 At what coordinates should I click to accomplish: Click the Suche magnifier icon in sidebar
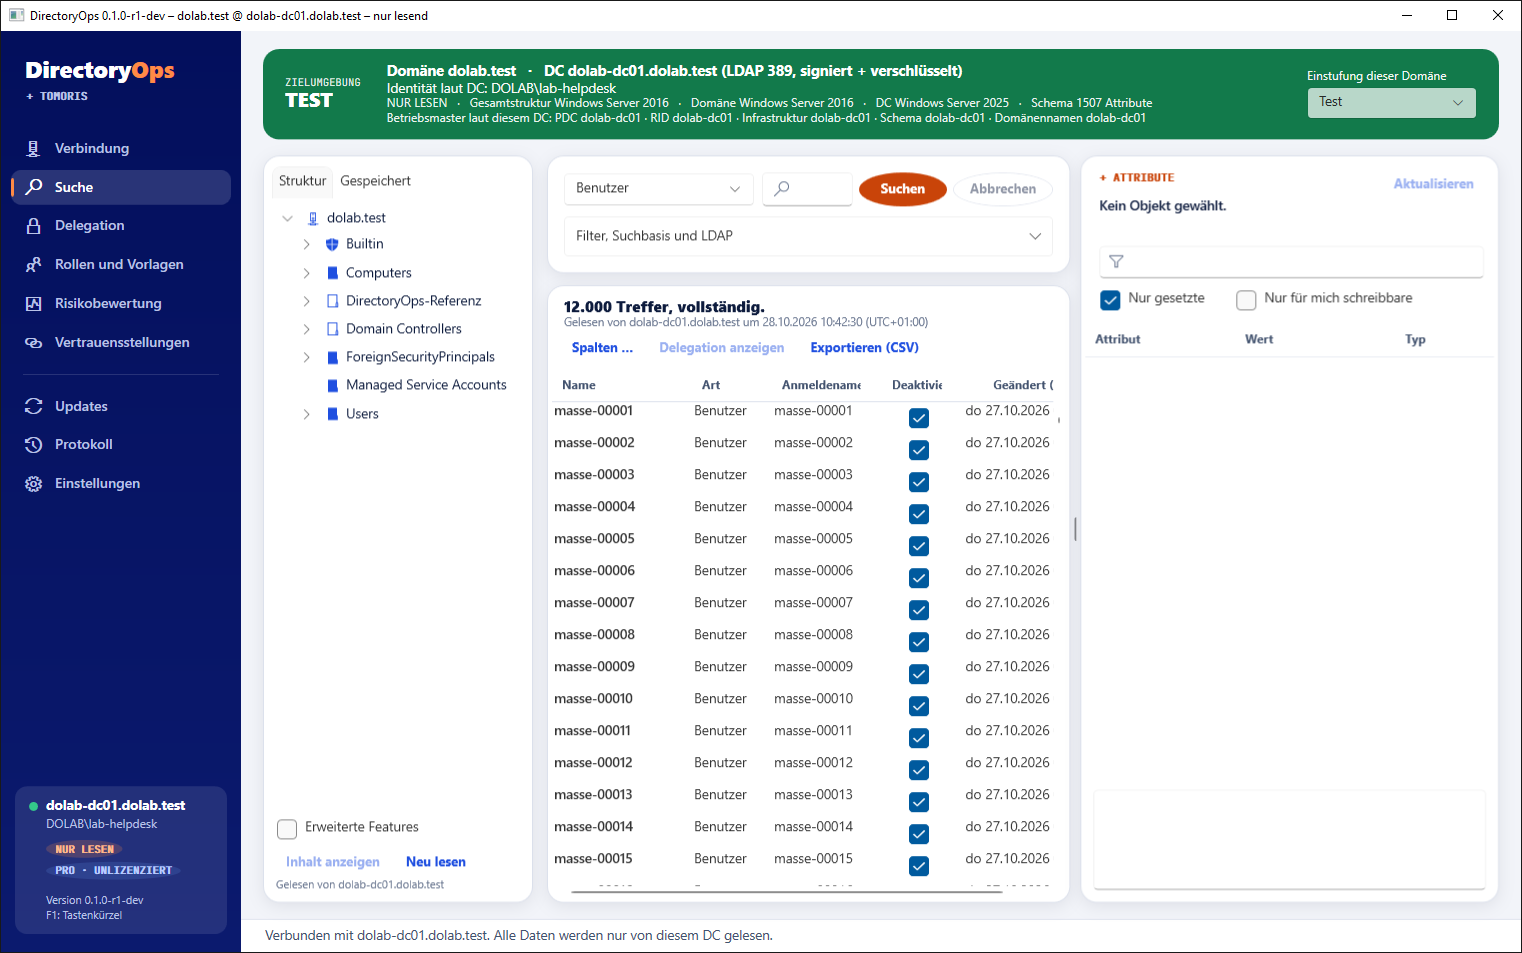coord(34,187)
